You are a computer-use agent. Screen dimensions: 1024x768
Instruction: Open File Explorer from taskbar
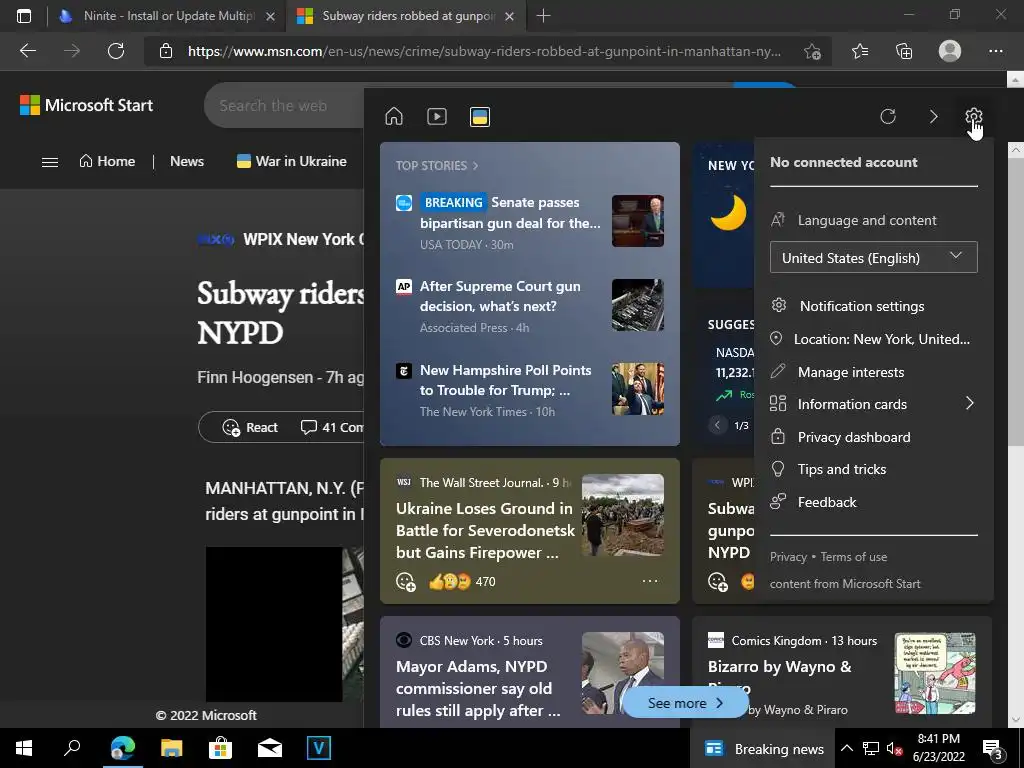171,748
